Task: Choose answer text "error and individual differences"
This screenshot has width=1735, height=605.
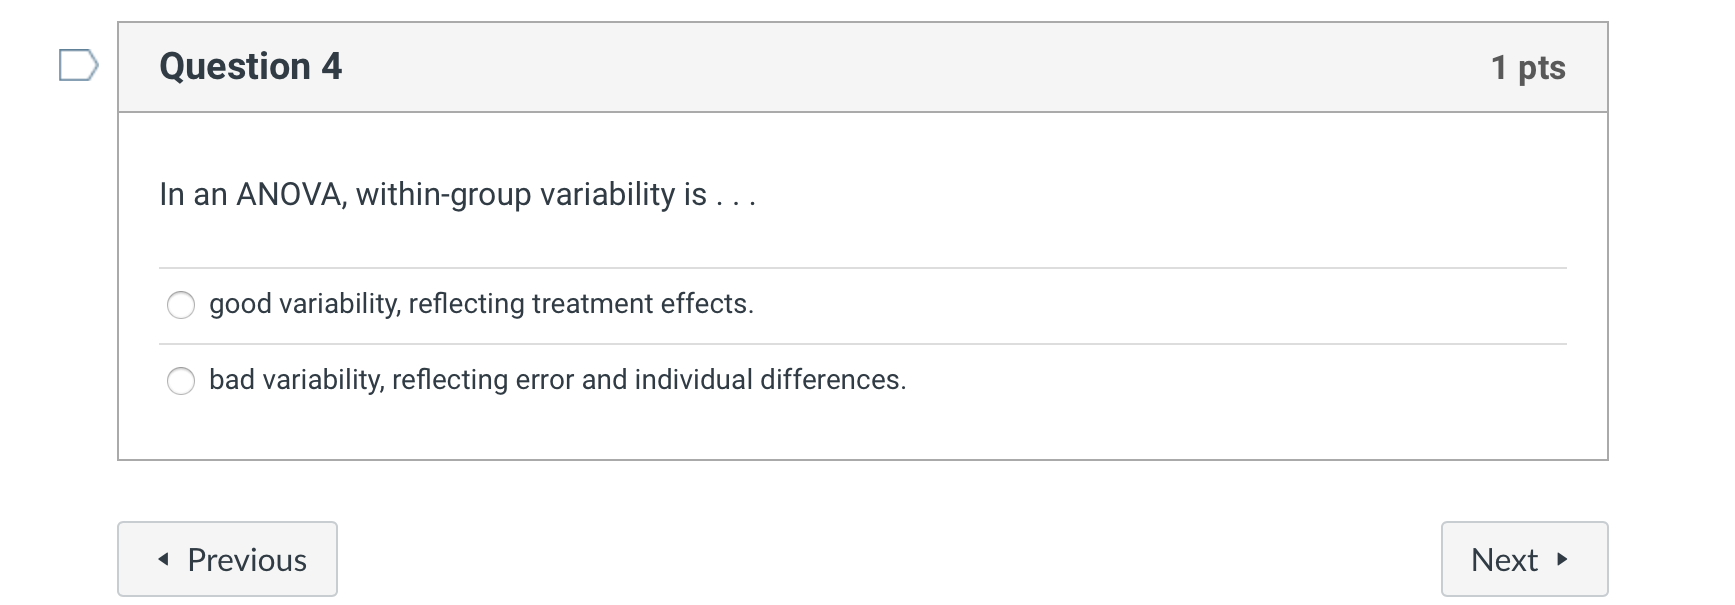Action: (x=710, y=380)
